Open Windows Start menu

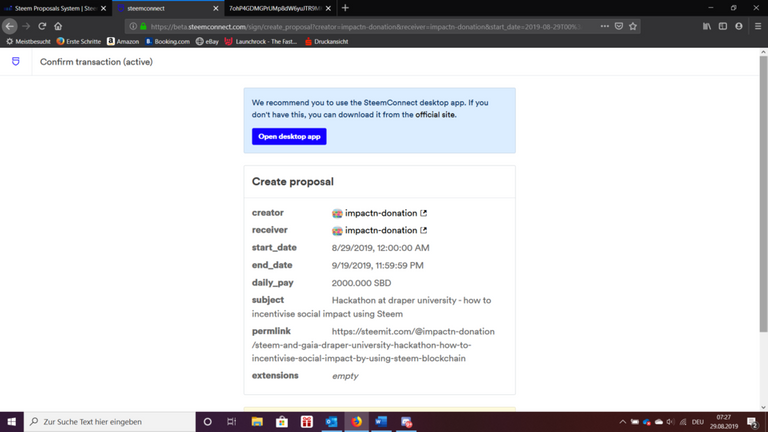(12, 422)
